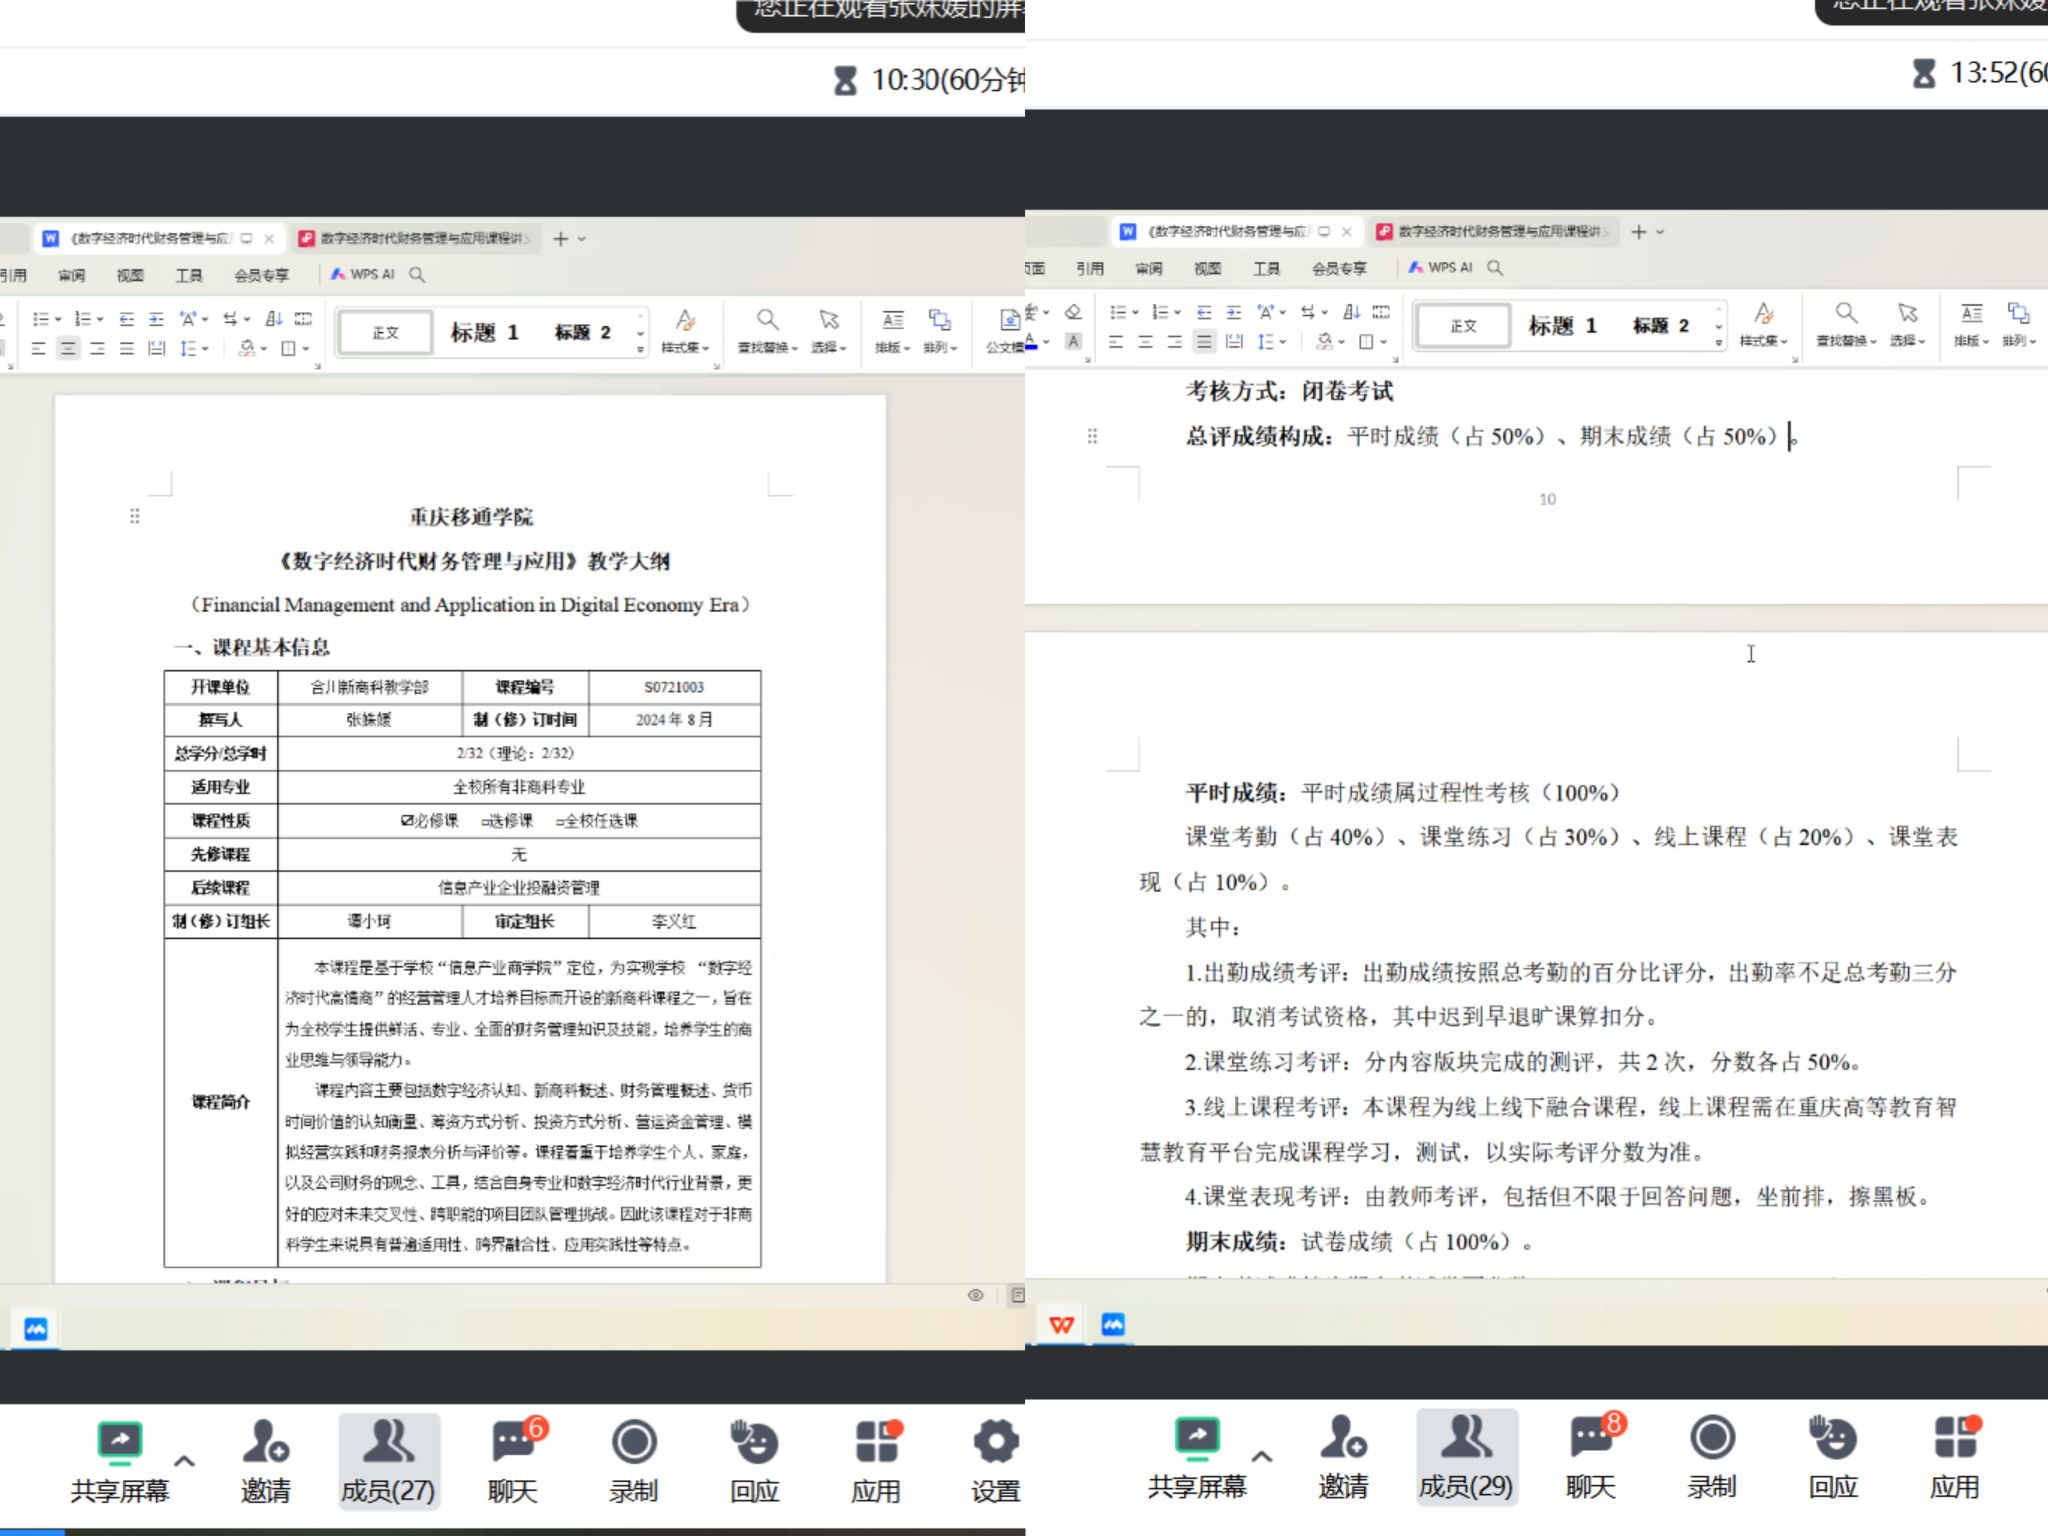The width and height of the screenshot is (2048, 1536).
Task: Open 样式集 dropdown in left WPS ribbon
Action: coord(685,332)
